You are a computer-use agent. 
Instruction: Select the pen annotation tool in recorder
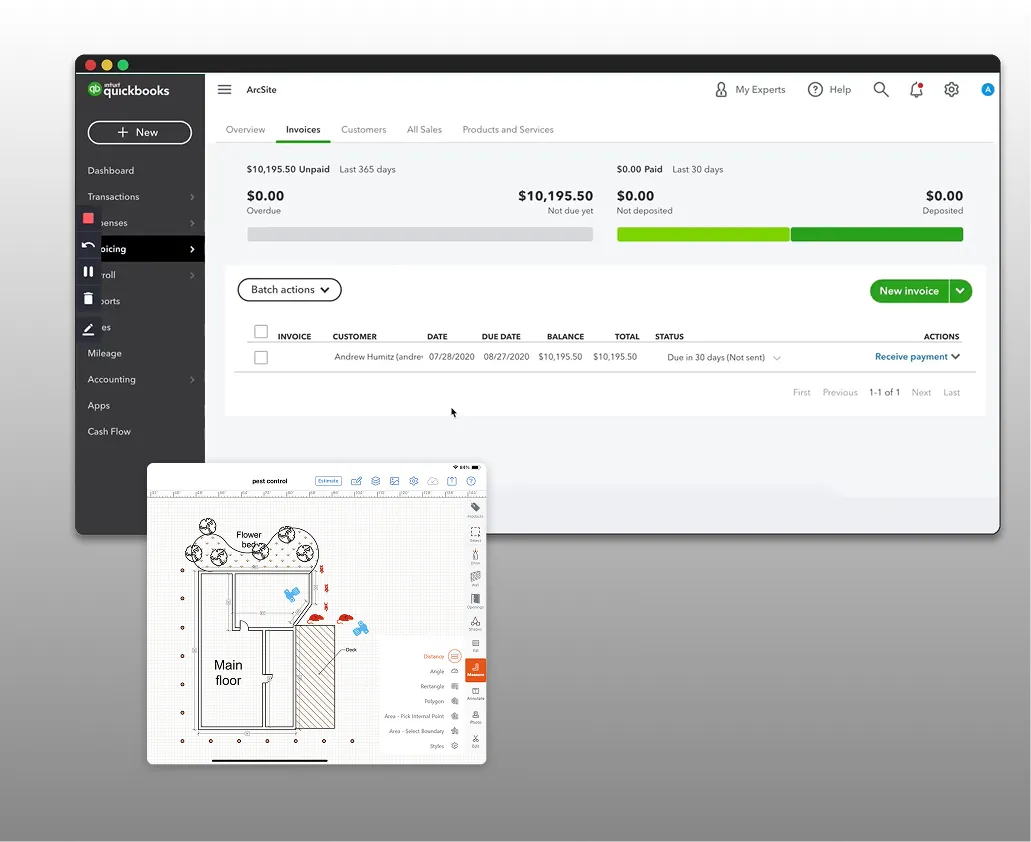[88, 329]
